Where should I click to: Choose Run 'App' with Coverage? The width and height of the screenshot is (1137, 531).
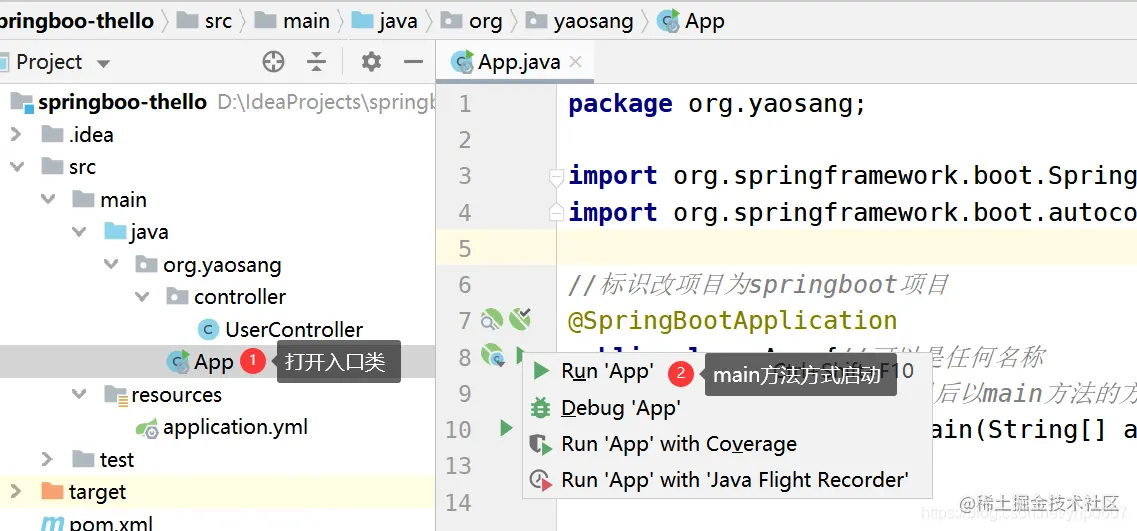point(679,444)
